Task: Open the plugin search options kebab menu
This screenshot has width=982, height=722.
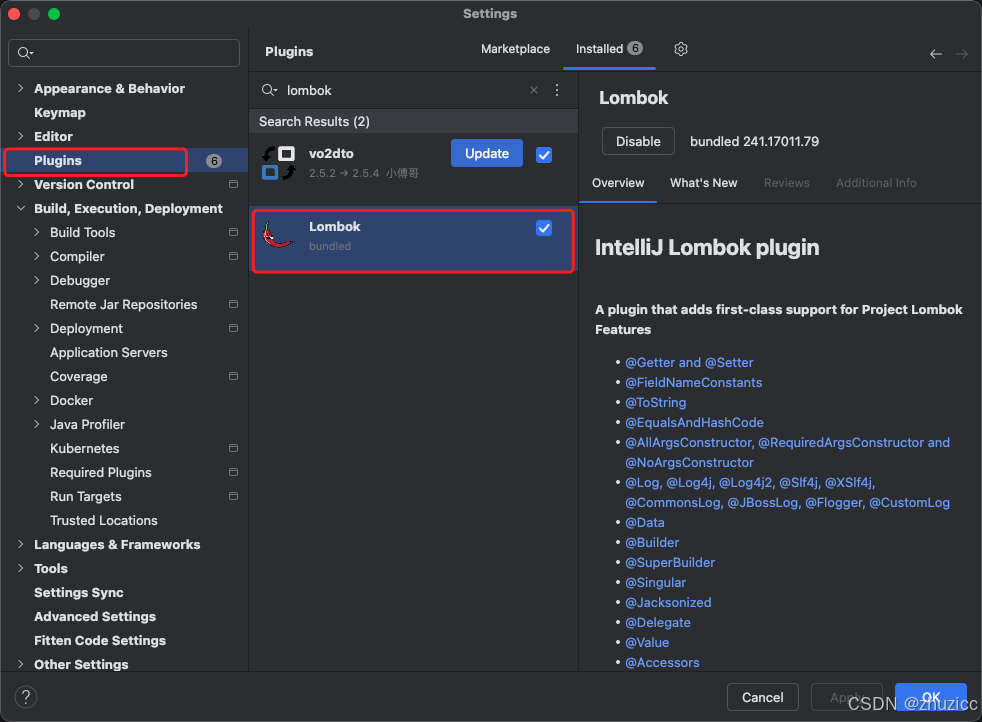Action: coord(557,90)
